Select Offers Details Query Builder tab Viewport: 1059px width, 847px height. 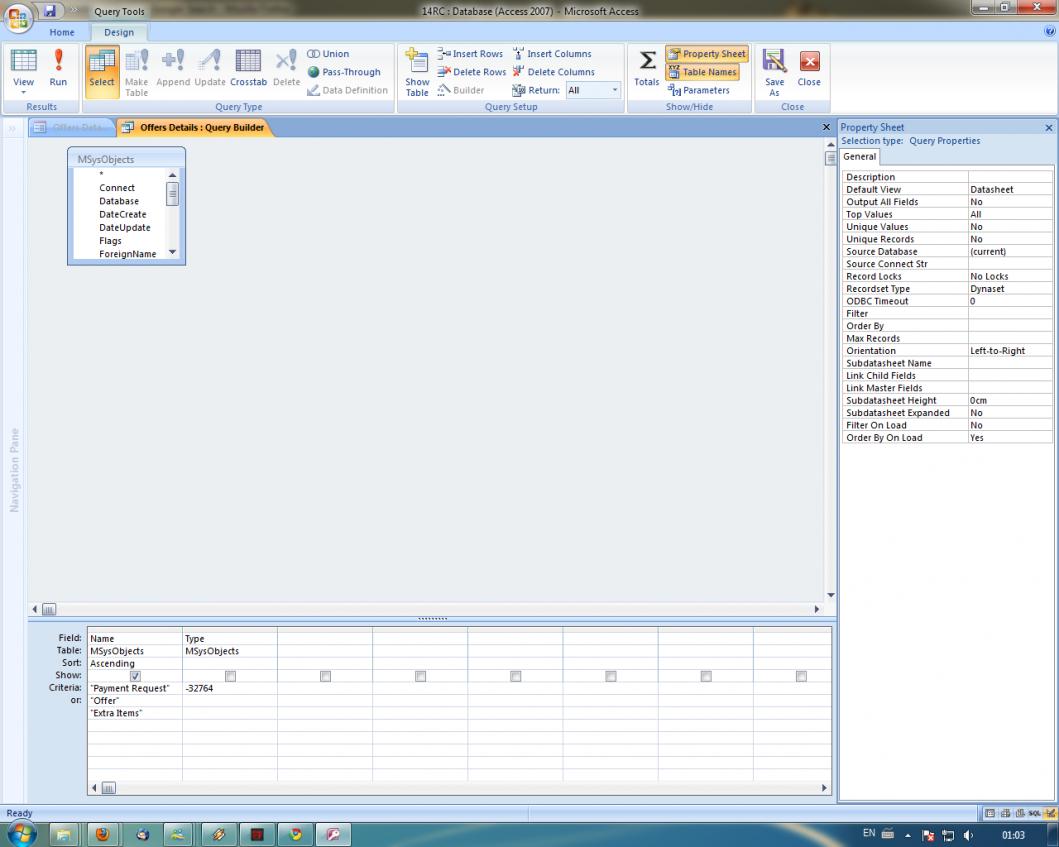tap(195, 127)
